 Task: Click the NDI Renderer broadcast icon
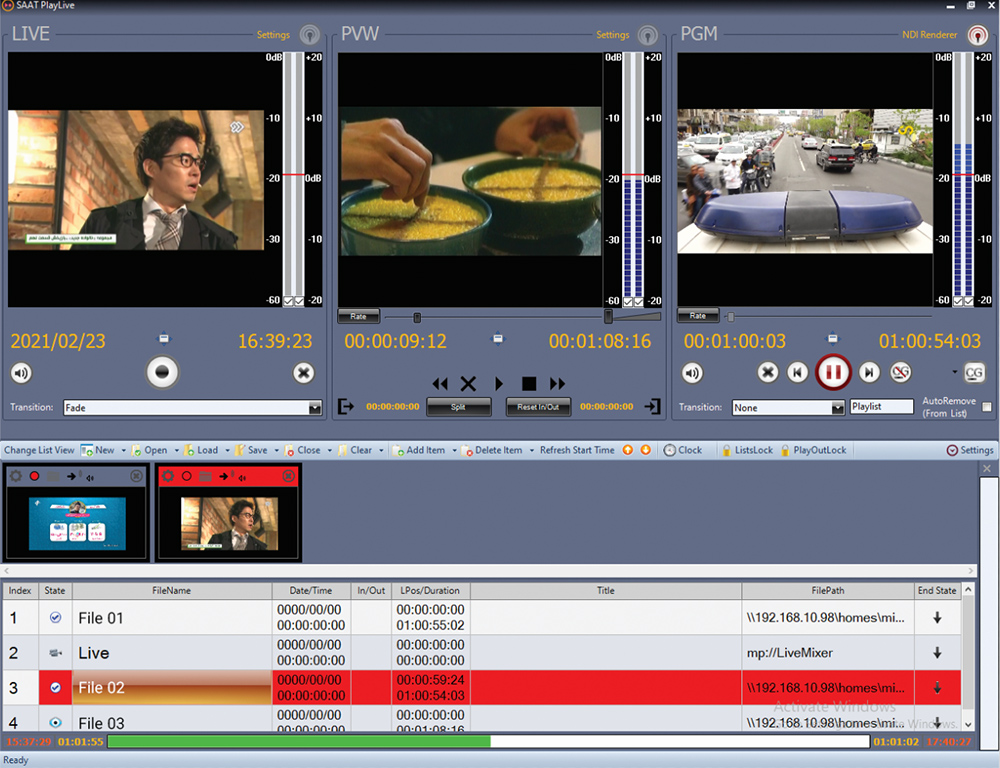click(x=975, y=36)
